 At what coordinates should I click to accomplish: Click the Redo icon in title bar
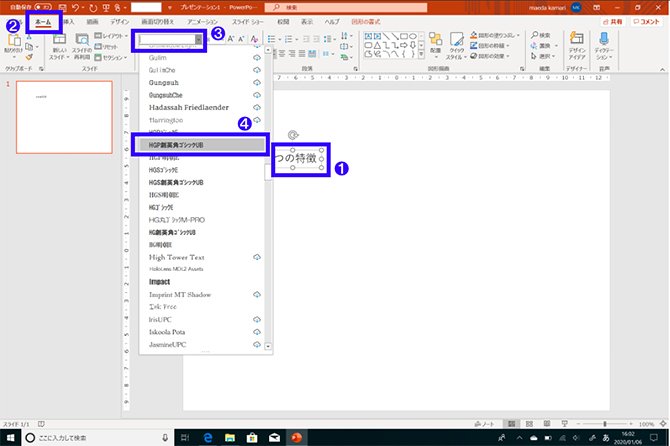[x=93, y=7]
